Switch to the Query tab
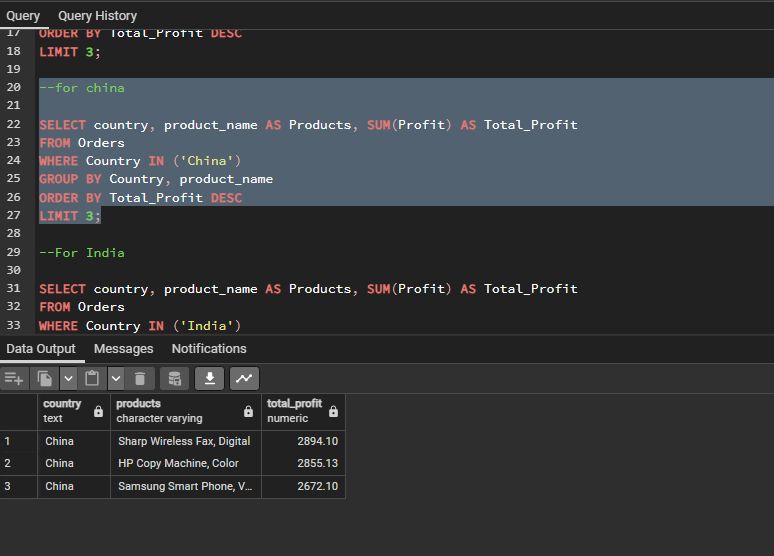Viewport: 774px width, 556px height. [23, 16]
